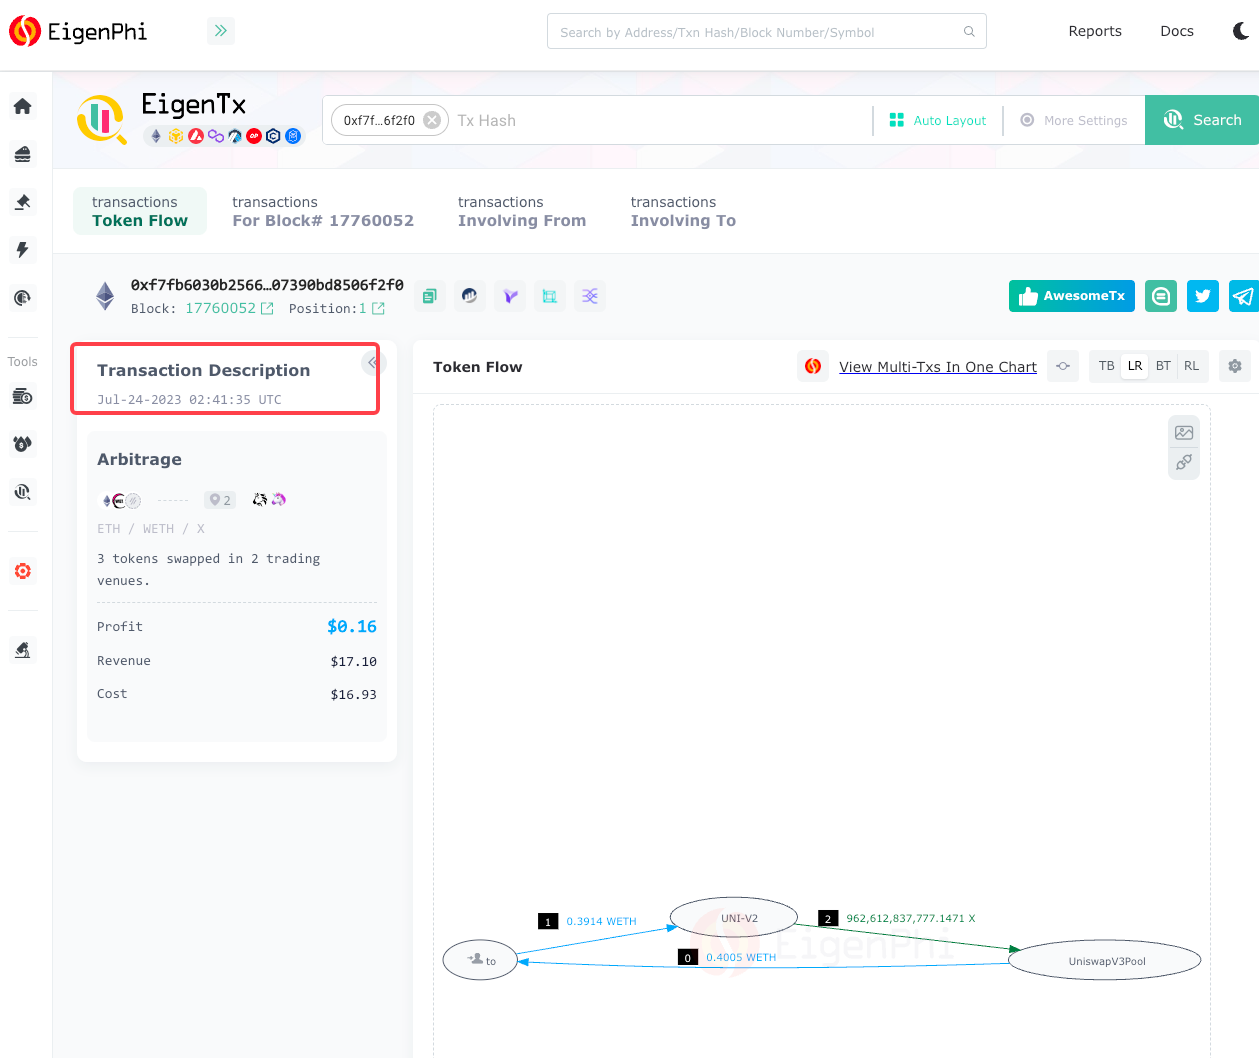This screenshot has height=1058, width=1259.
Task: Open the Flashloan section in sidebar
Action: click(22, 250)
